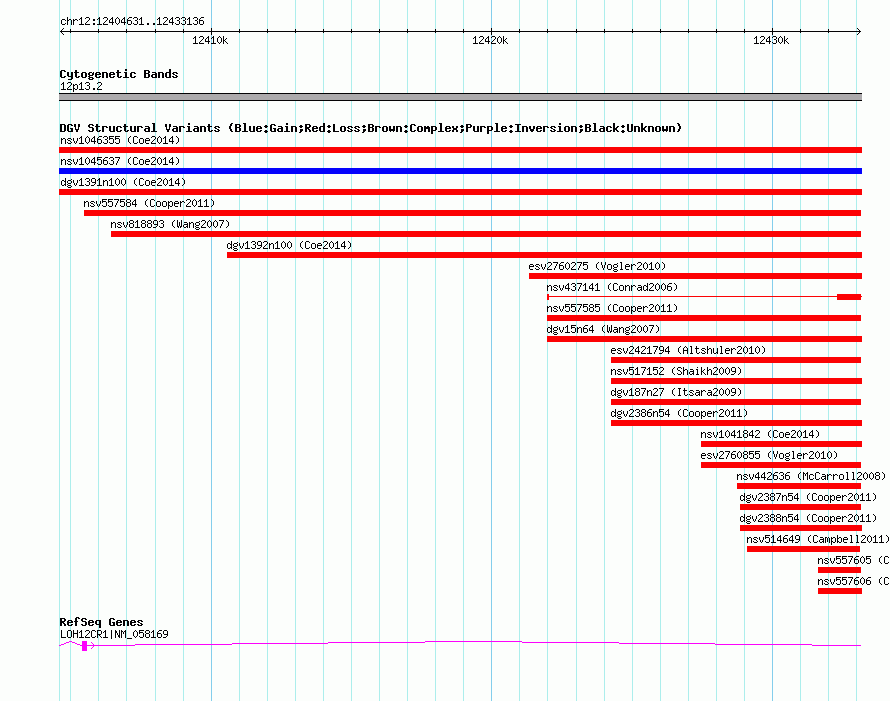Screen dimensions: 890x701
Task: Click the right arrowhead of the ruler
Action: point(858,32)
